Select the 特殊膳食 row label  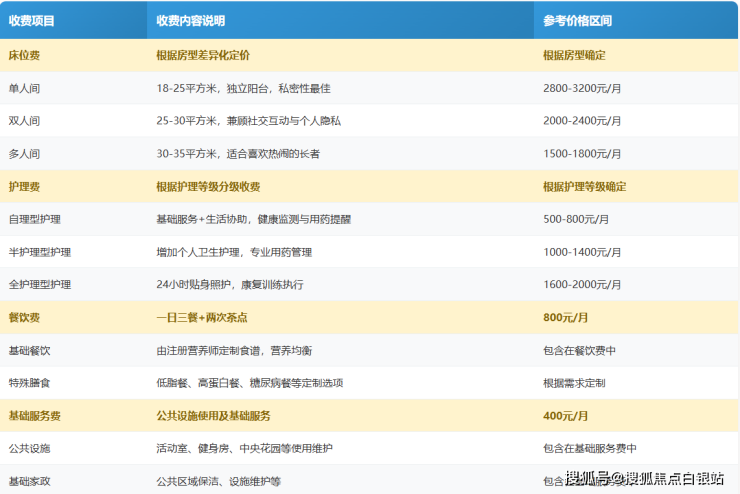point(29,383)
